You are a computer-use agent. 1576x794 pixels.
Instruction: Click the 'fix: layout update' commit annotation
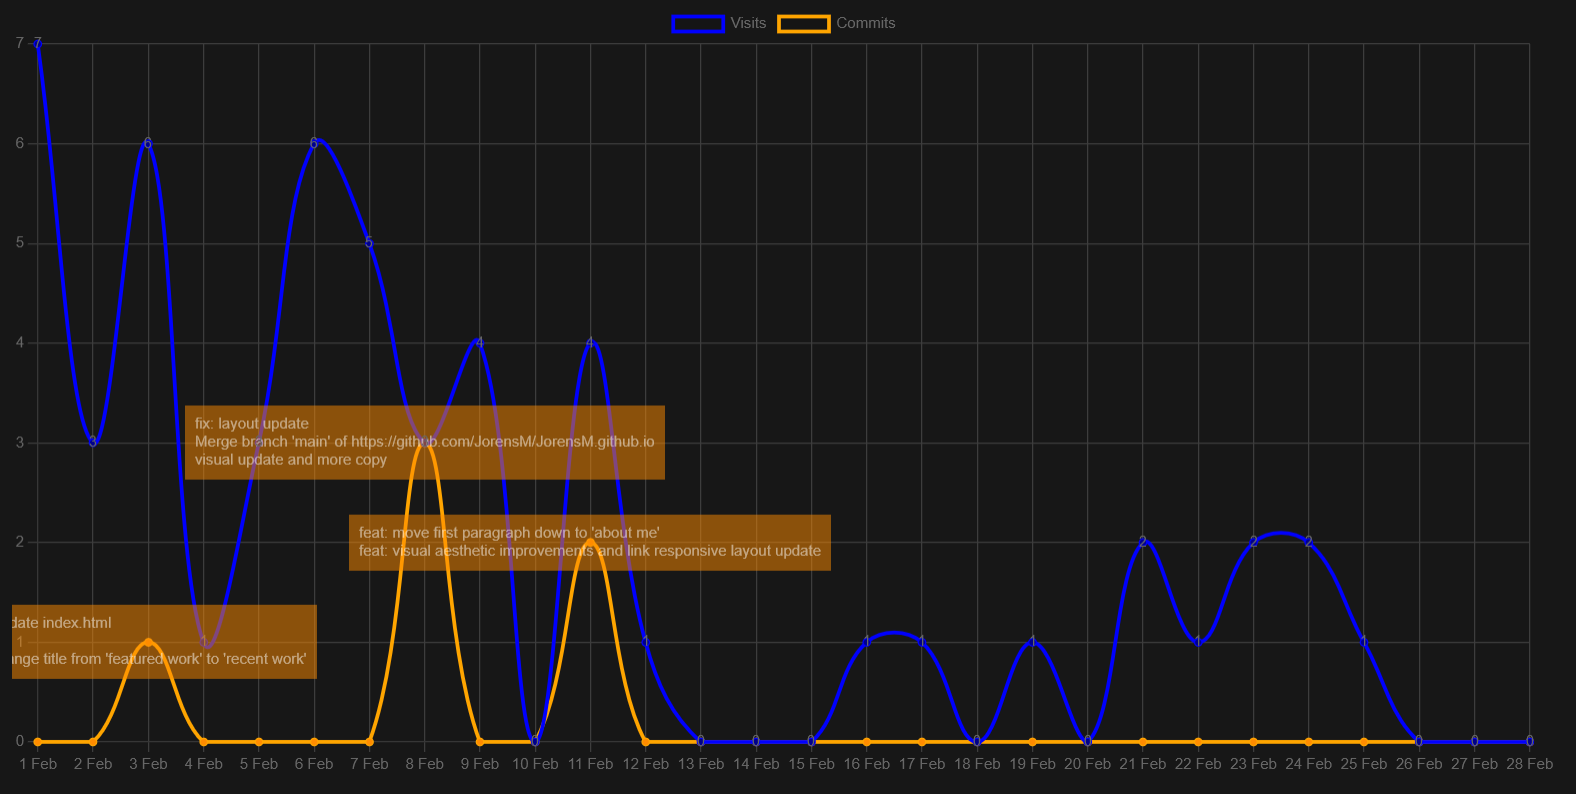425,443
